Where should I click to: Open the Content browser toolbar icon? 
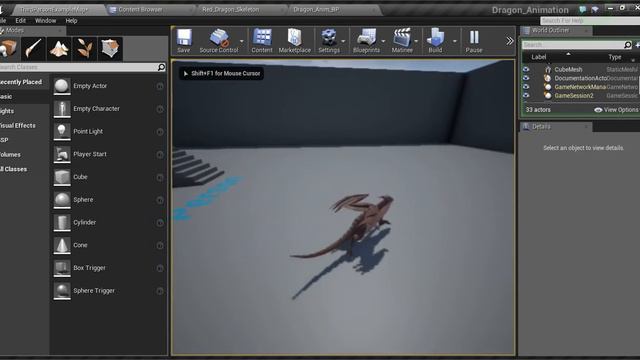tap(262, 41)
